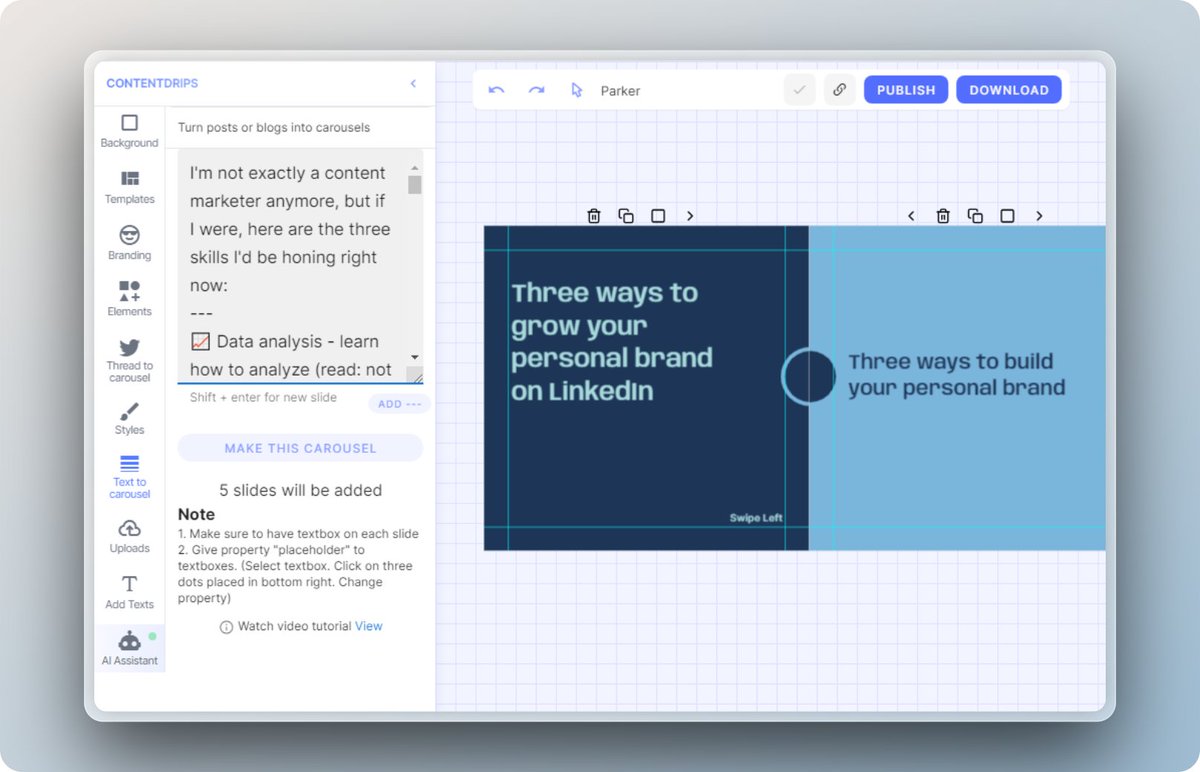The height and width of the screenshot is (772, 1200).
Task: Open the video tutorial View link
Action: tap(369, 626)
